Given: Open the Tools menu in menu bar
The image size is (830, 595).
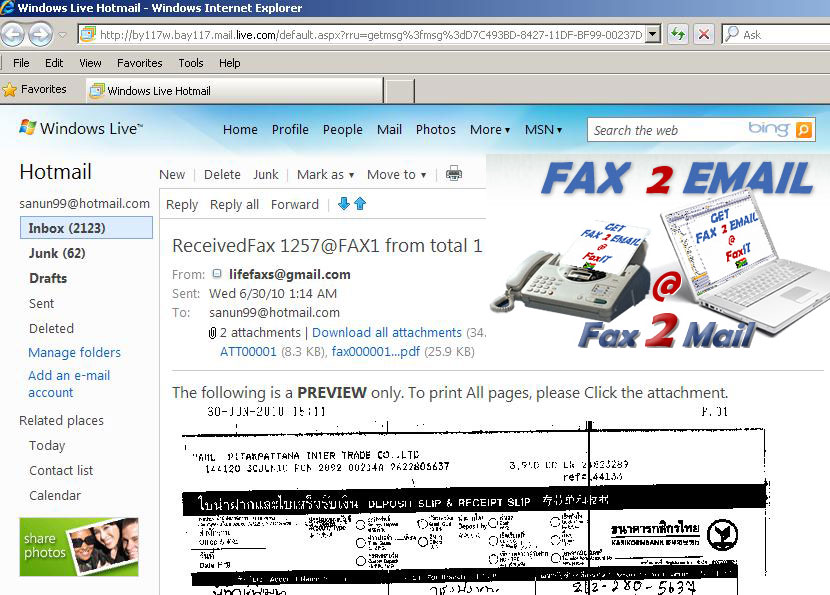Looking at the screenshot, I should pos(190,63).
